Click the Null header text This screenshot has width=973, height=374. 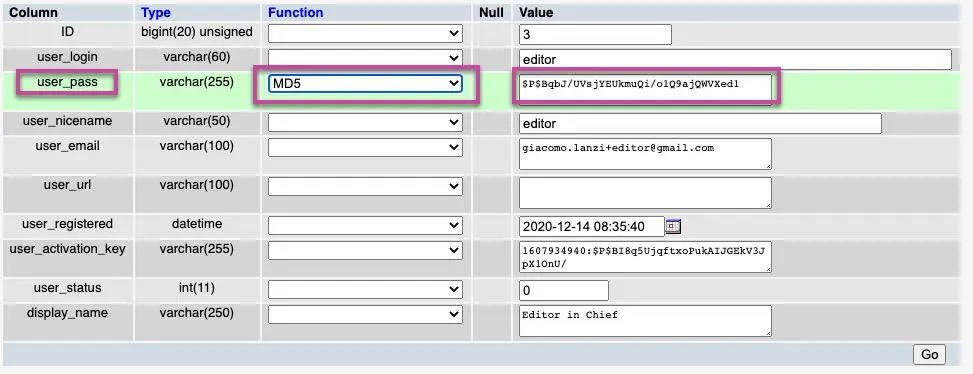click(x=491, y=12)
